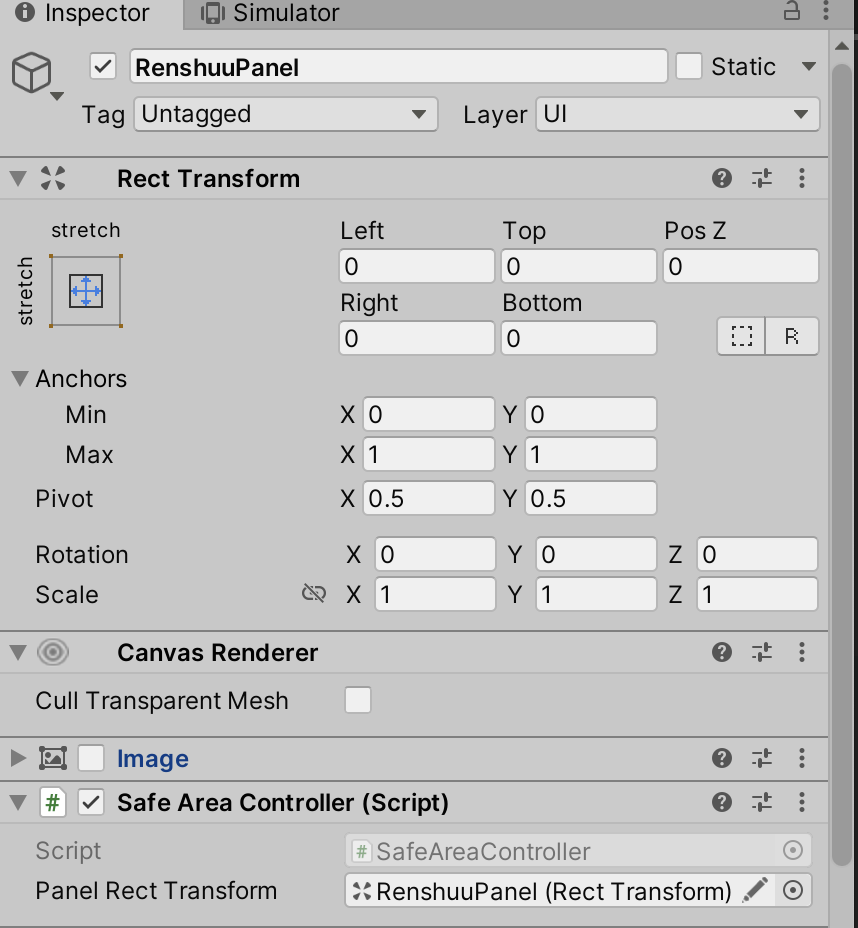
Task: Click the pencil edit icon next to RenshuuPanel reference
Action: click(x=757, y=890)
